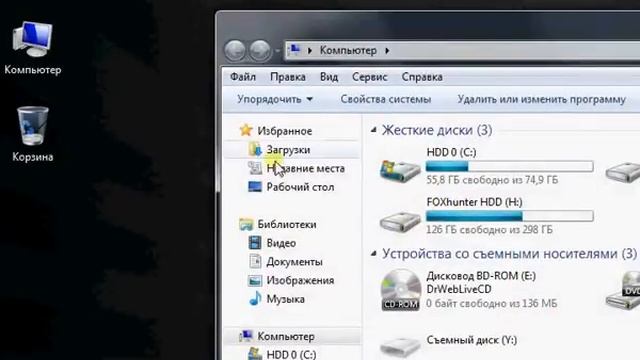Select Компьютер in navigation pane
This screenshot has height=360, width=640.
click(x=286, y=337)
